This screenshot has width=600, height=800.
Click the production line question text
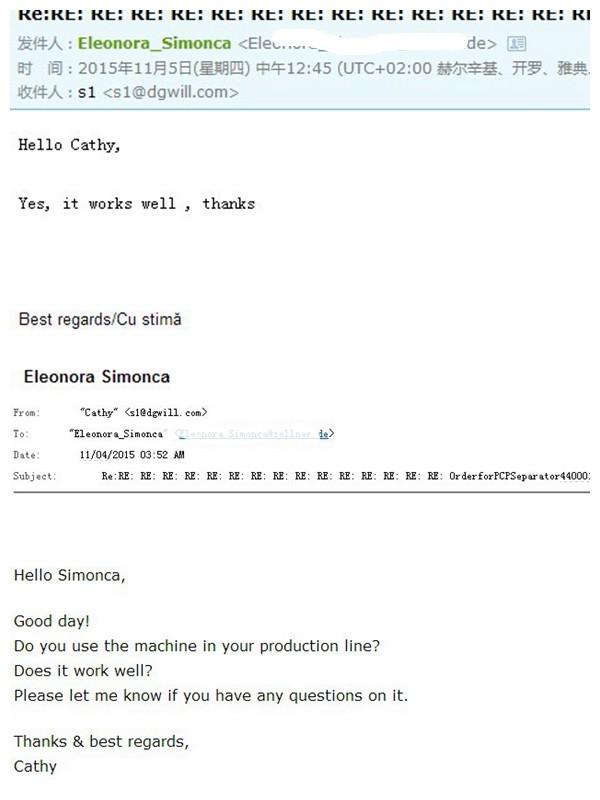(197, 646)
